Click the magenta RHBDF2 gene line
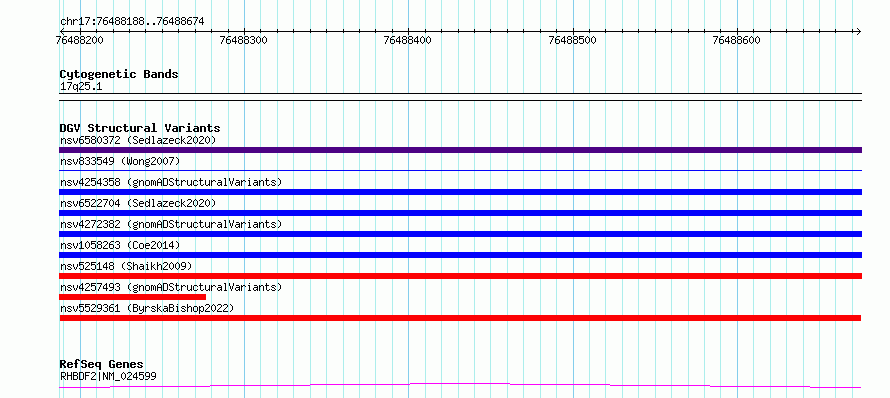Viewport: 890px width, 398px height. click(460, 386)
